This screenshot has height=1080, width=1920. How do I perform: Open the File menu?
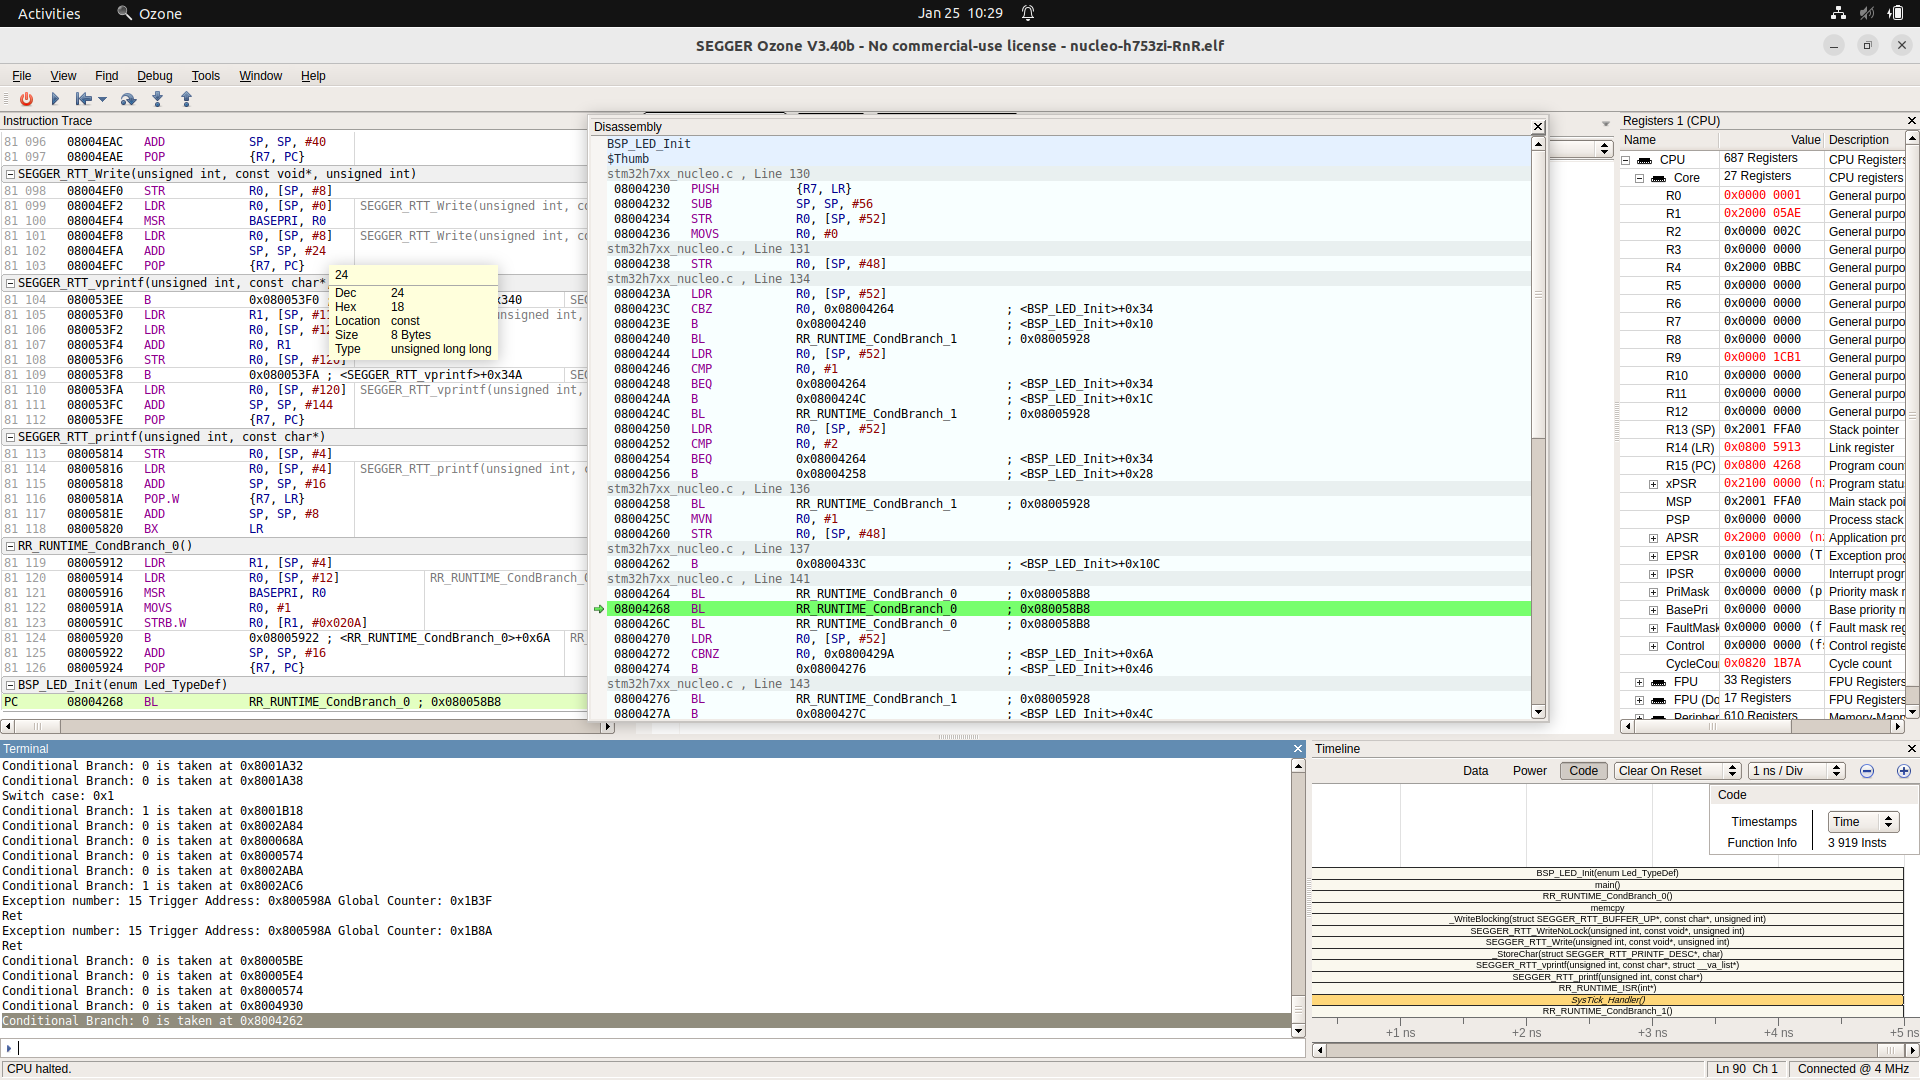(21, 76)
